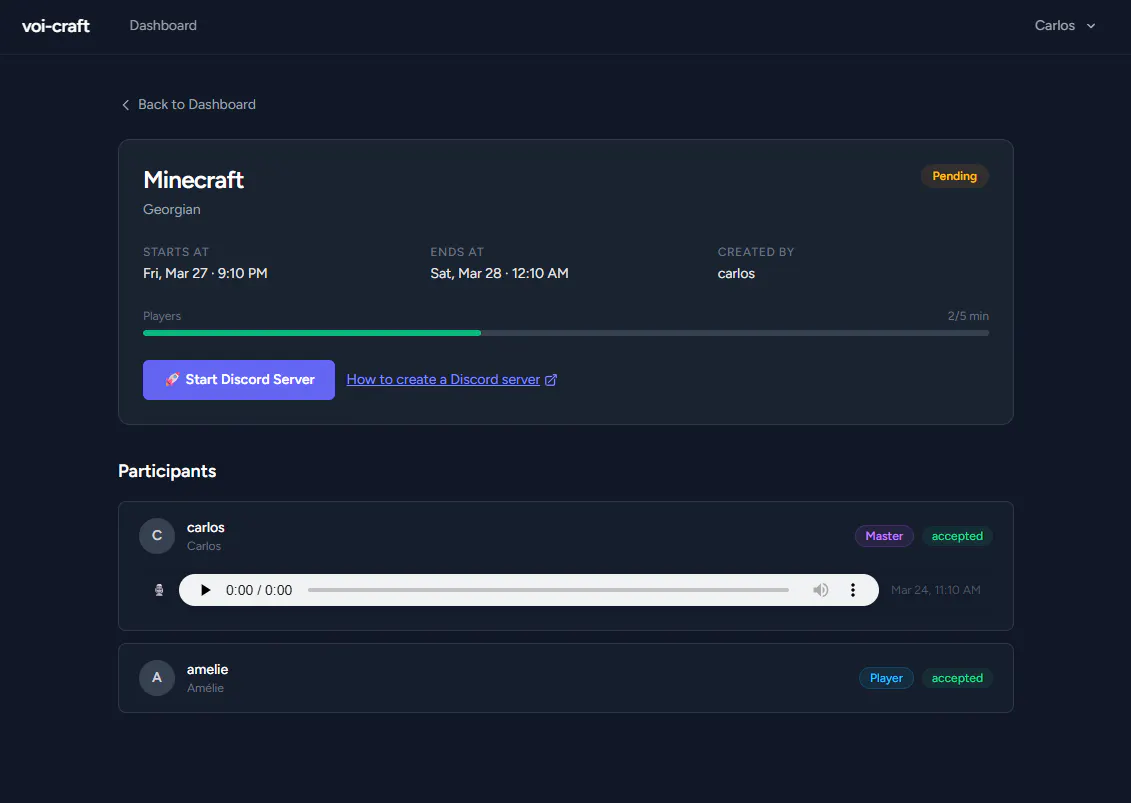Click the microphone icon beside player
The image size is (1131, 803).
tap(159, 590)
